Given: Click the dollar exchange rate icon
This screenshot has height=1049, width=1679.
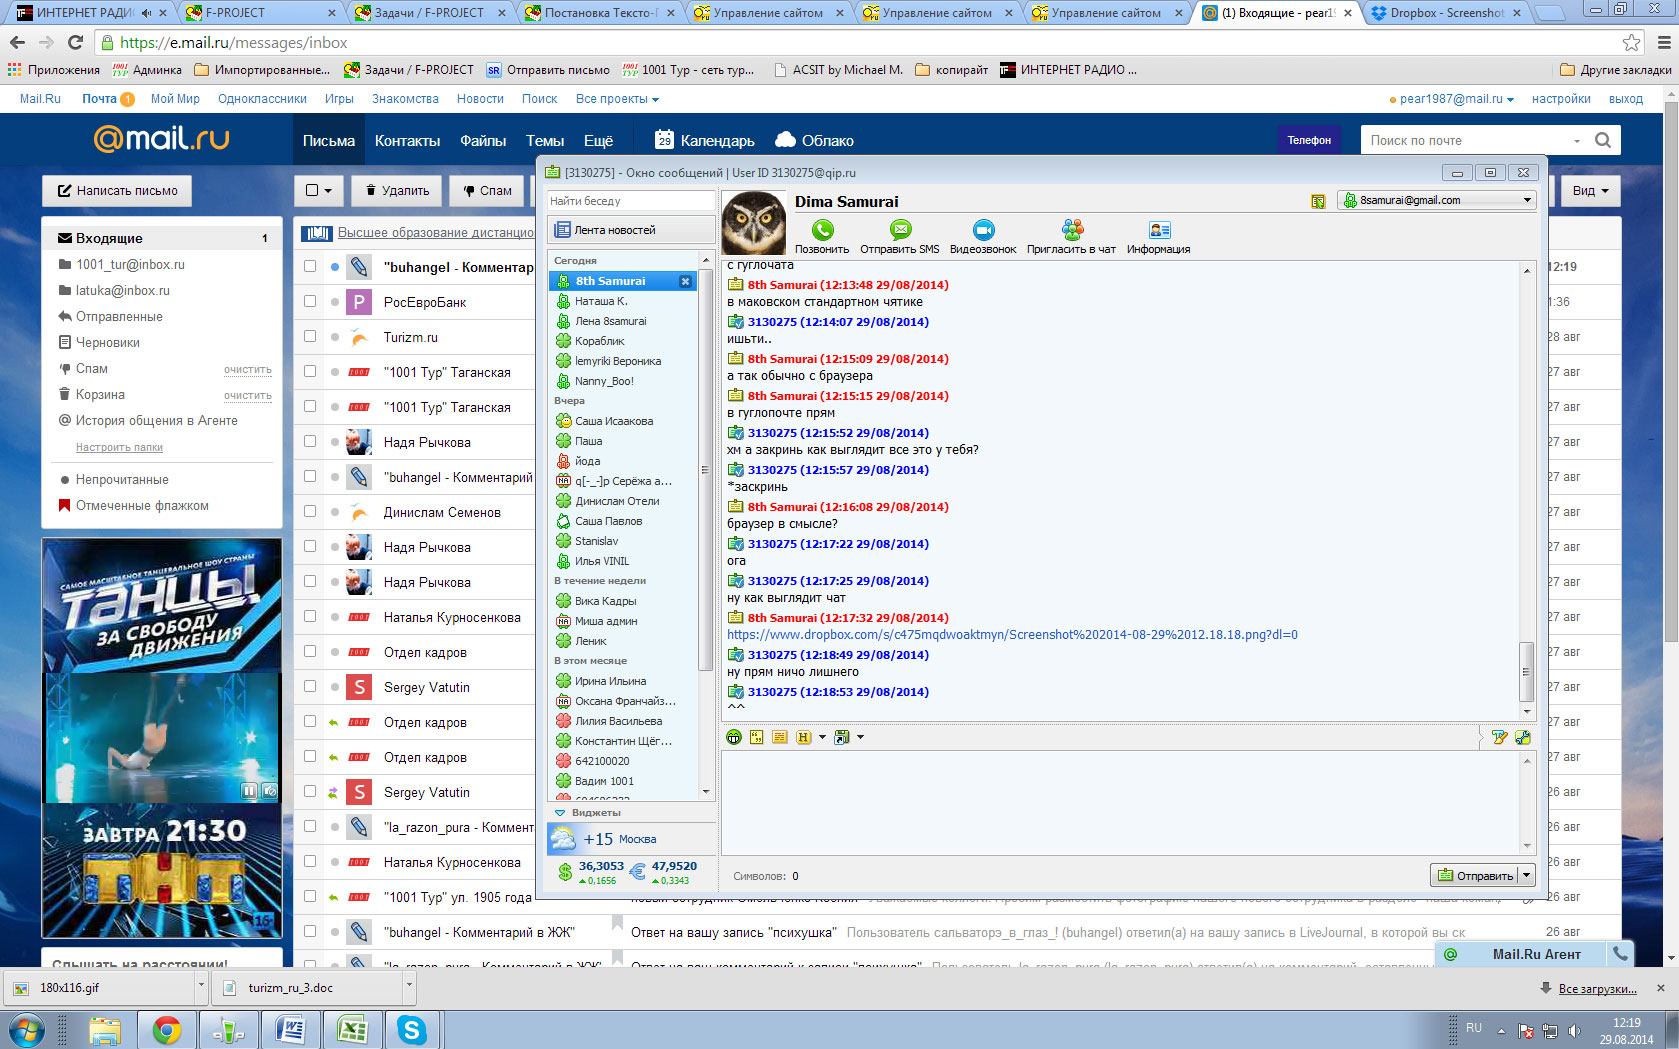Looking at the screenshot, I should 565,872.
